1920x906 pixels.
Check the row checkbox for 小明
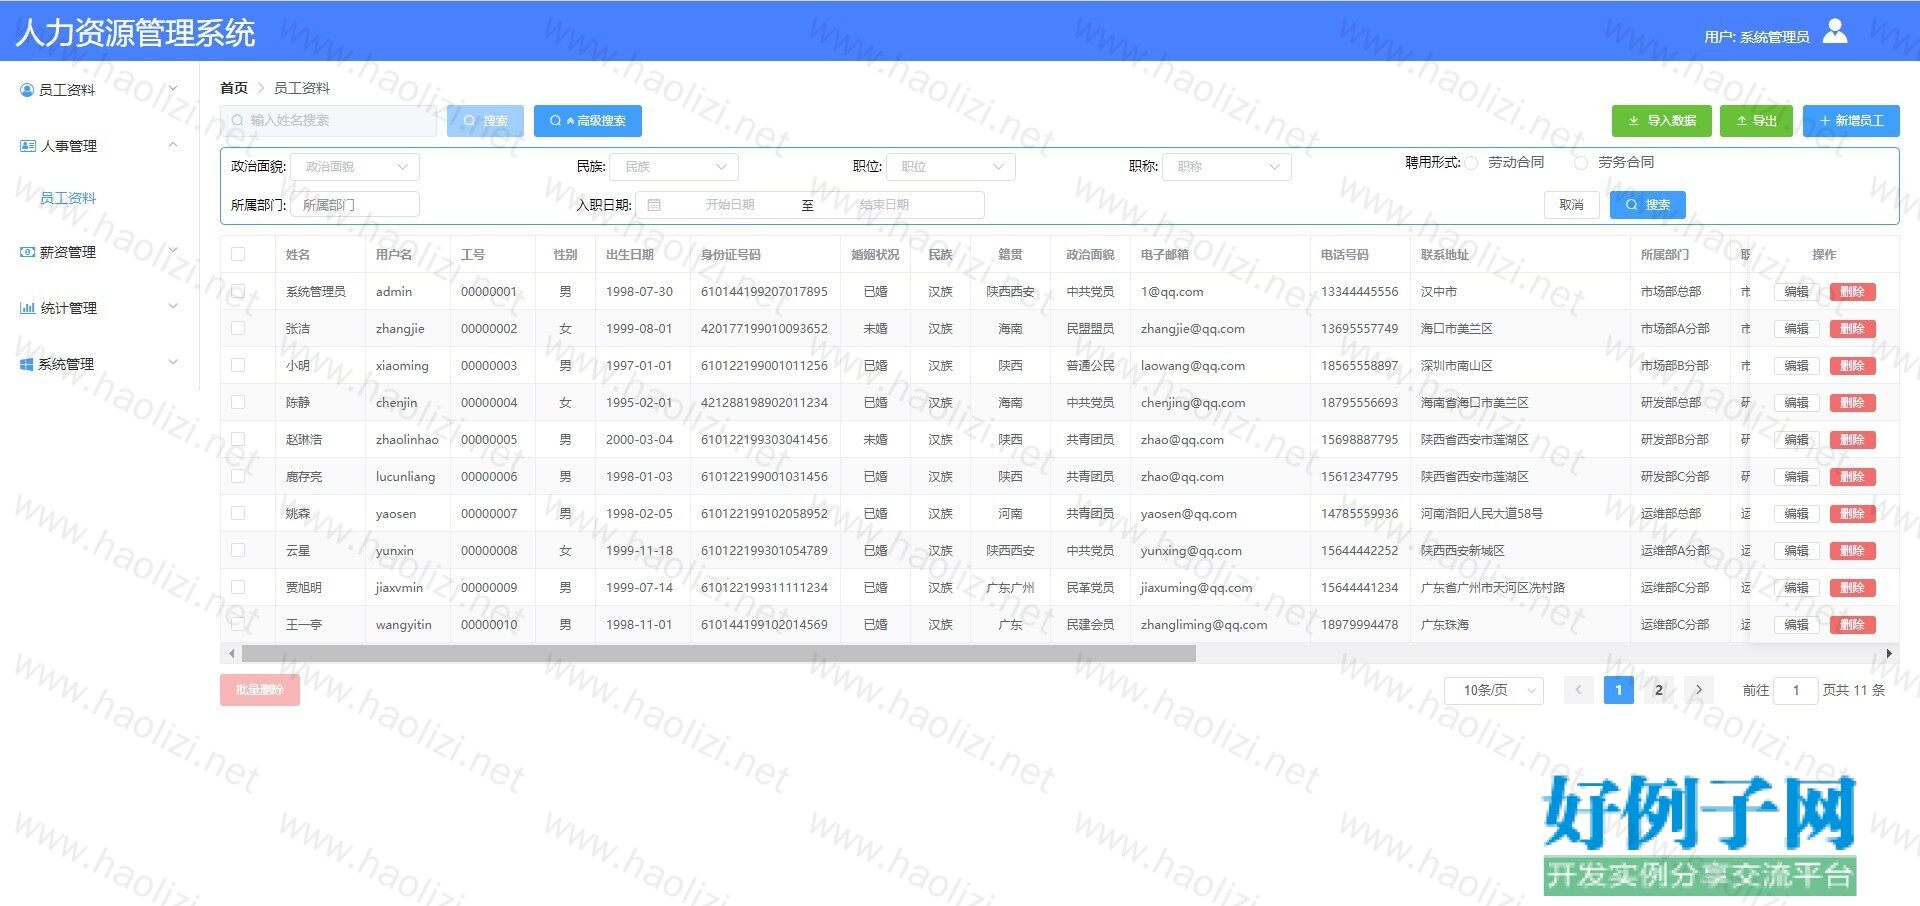238,365
